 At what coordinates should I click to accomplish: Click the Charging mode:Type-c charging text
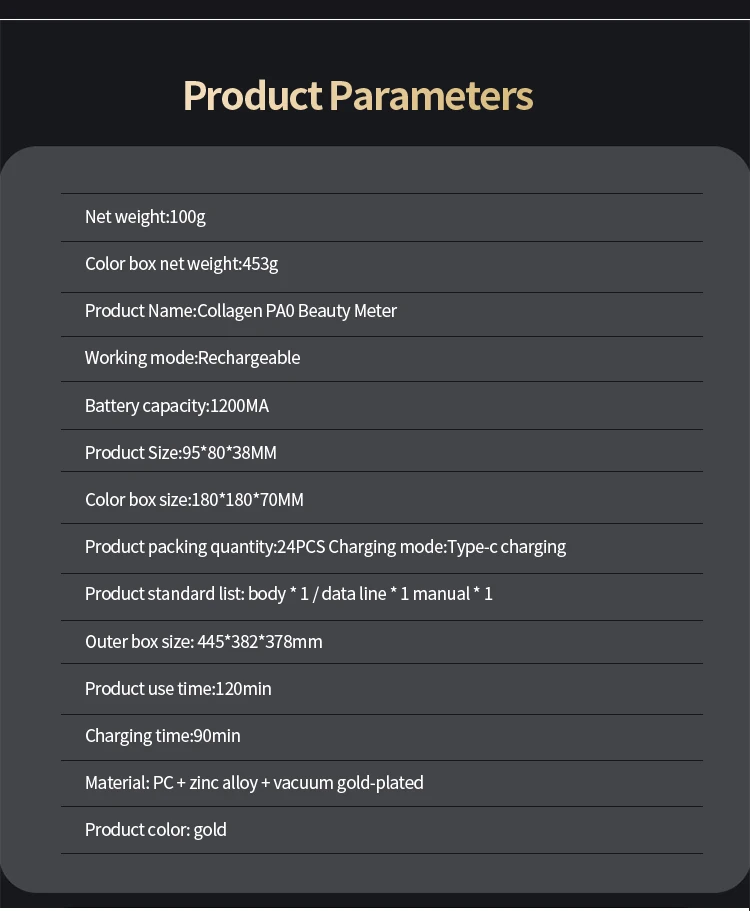447,547
